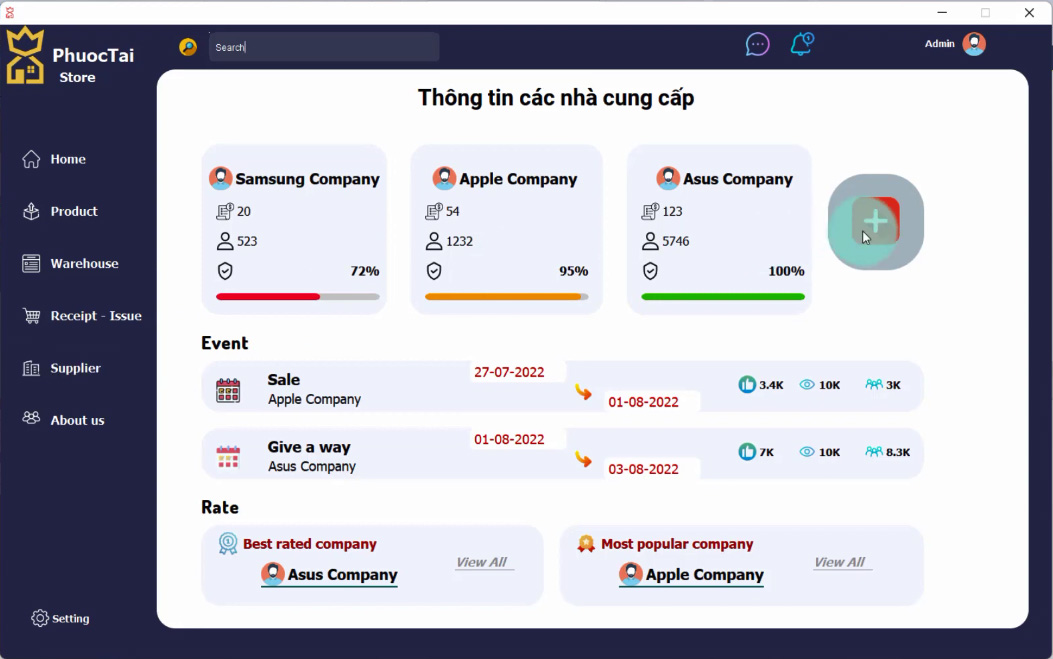
Task: Select the Apple Company card title
Action: [518, 179]
